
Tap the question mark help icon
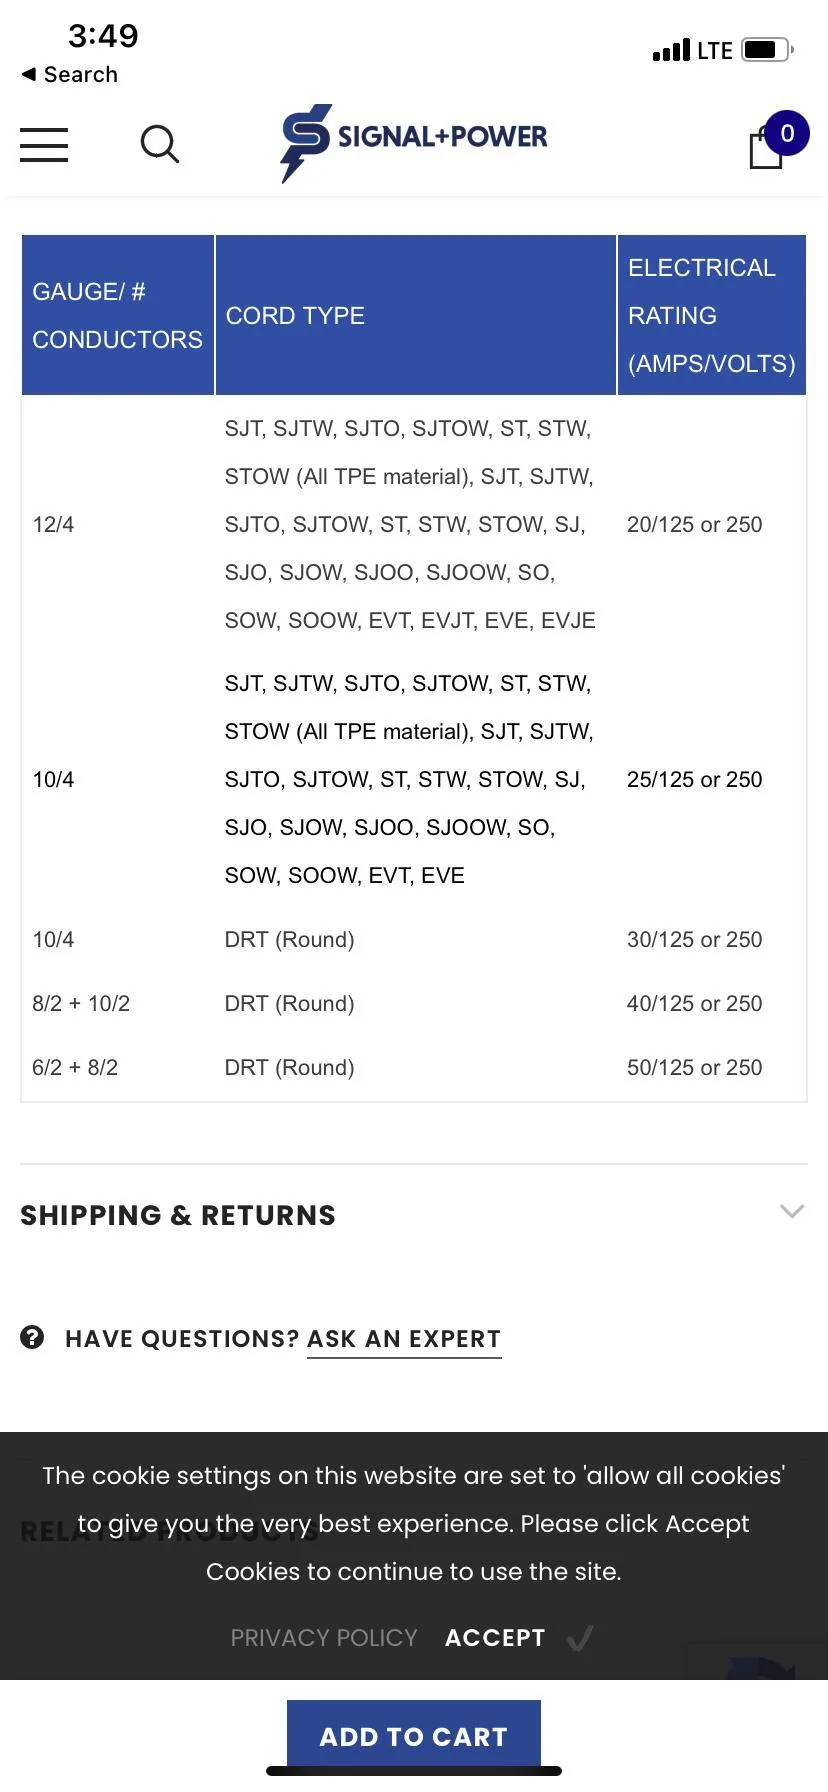[32, 1337]
